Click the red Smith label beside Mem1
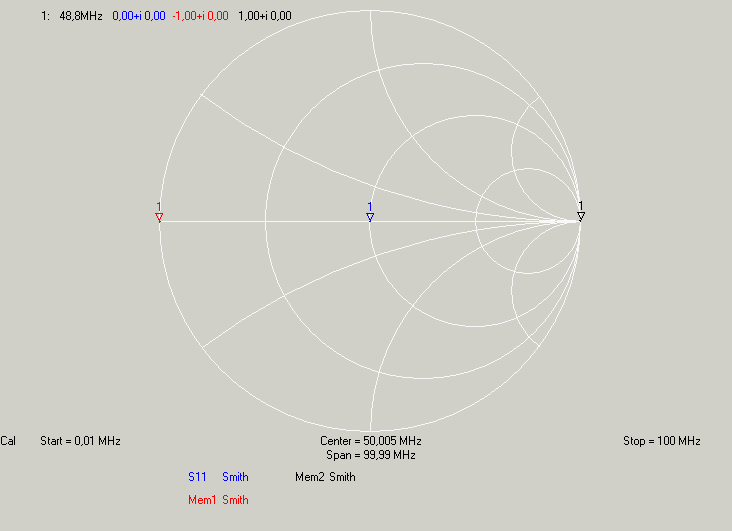Viewport: 732px width, 531px height. point(235,500)
